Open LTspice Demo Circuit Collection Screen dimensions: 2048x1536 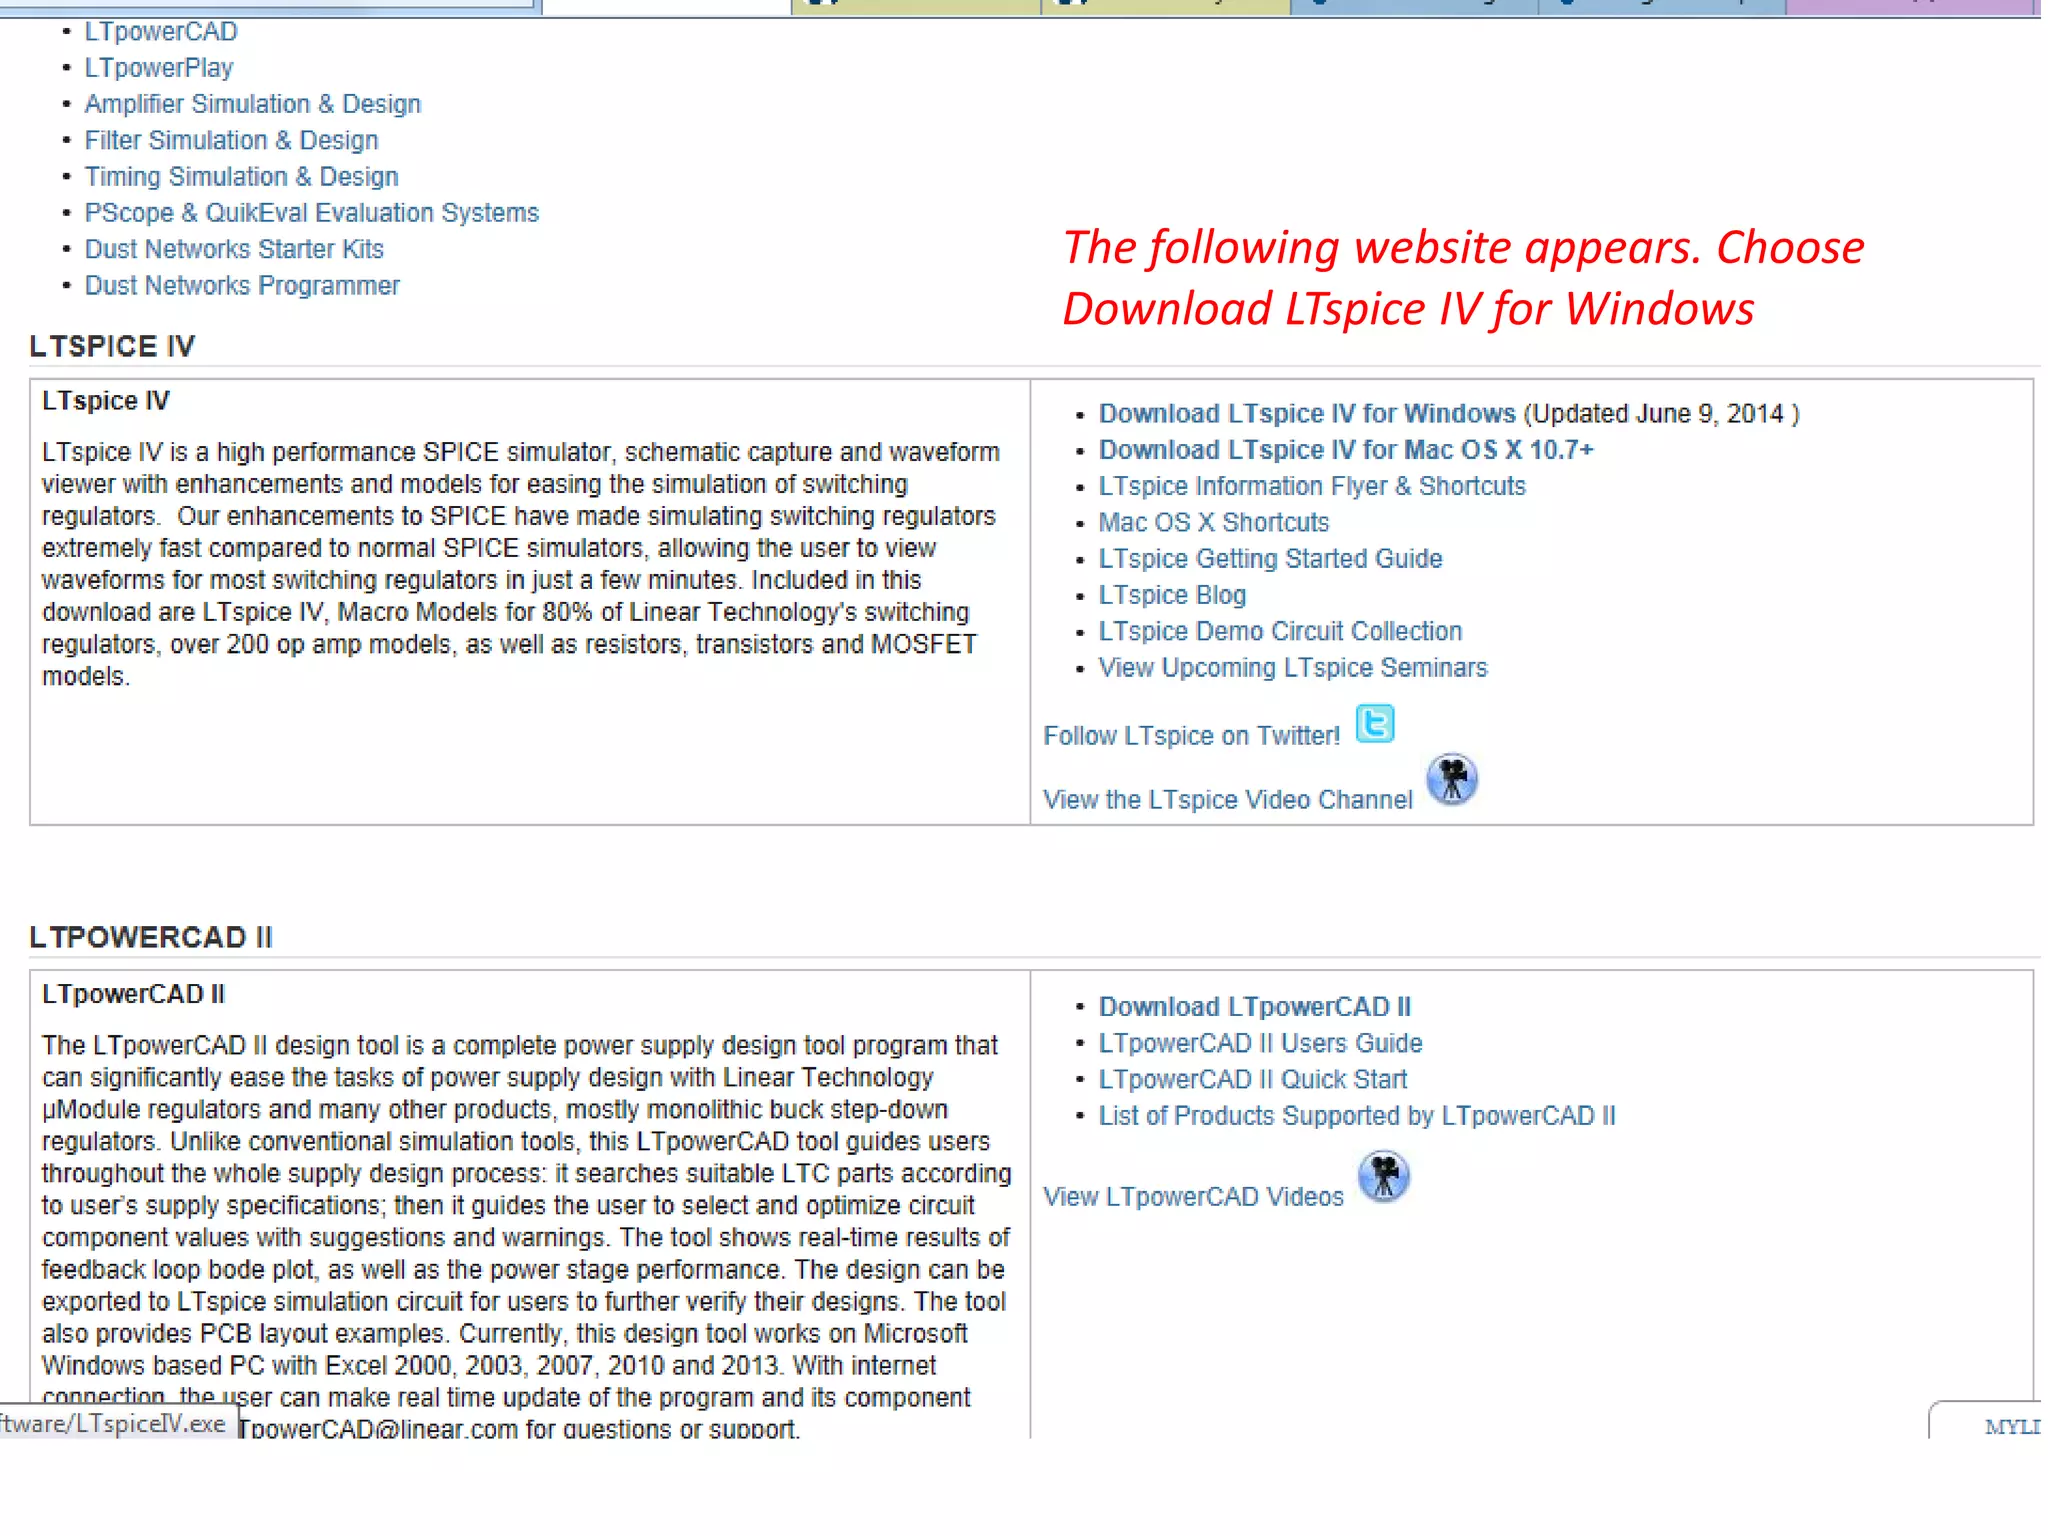1279,632
